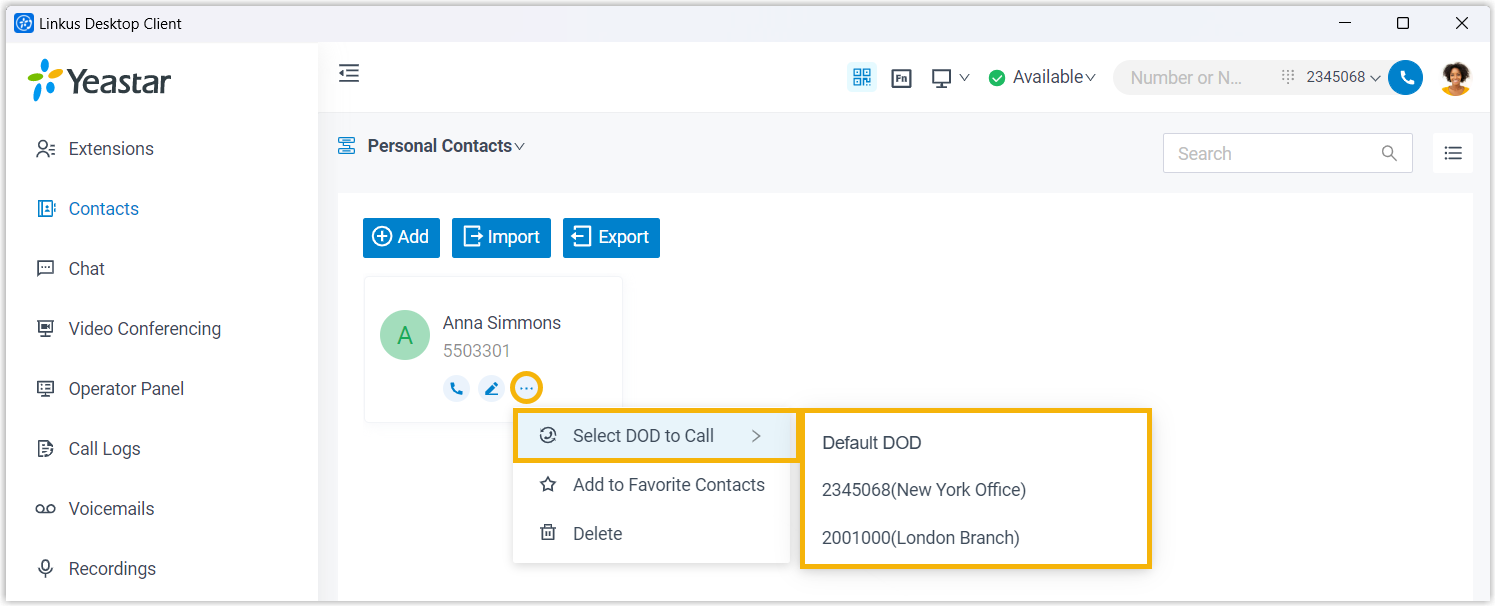Click the search magnifier icon
1496x607 pixels.
(x=1389, y=154)
